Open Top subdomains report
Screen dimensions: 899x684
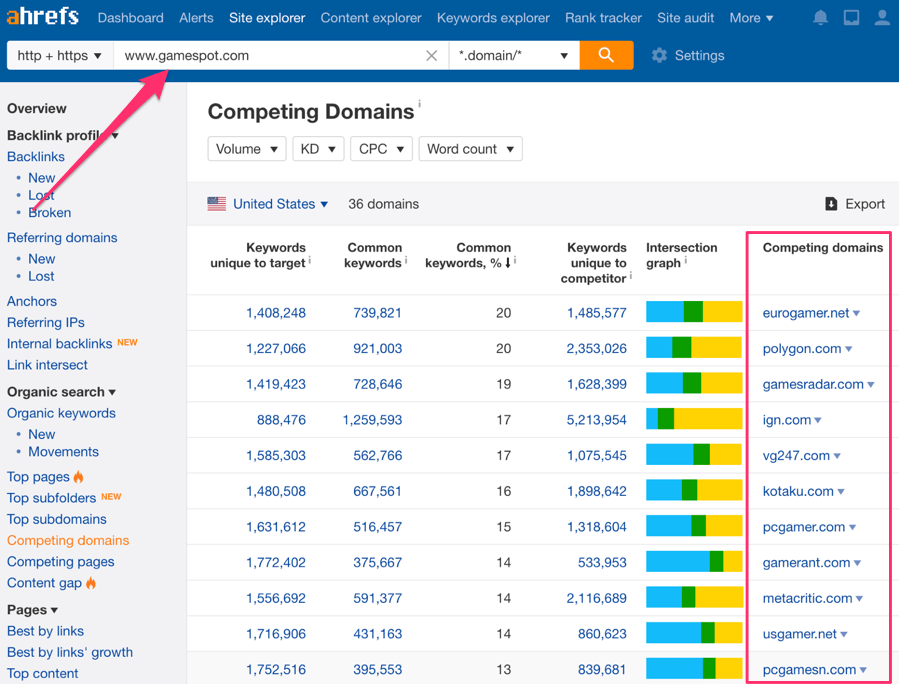click(57, 519)
